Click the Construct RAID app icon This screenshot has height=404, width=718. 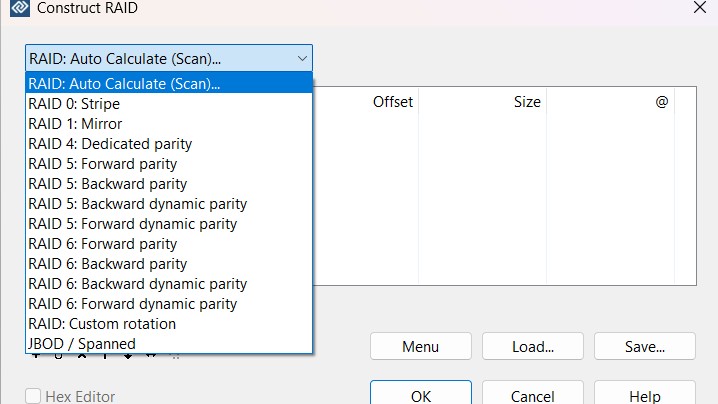click(18, 9)
